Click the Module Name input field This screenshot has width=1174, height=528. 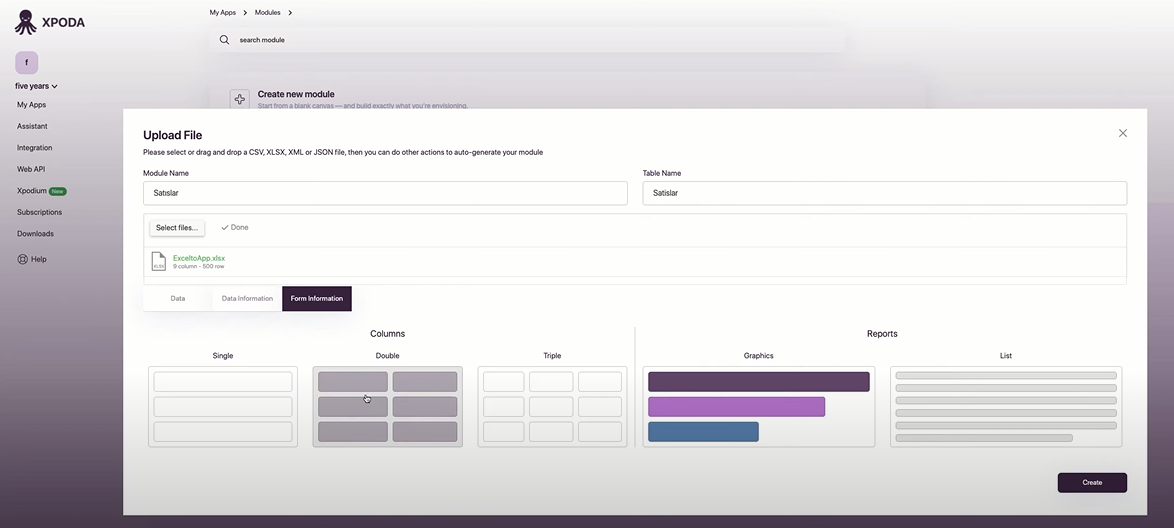tap(385, 193)
